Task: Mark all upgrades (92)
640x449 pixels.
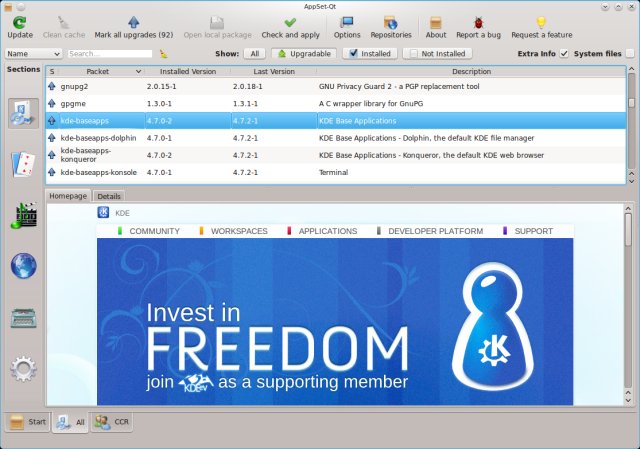Action: [133, 27]
